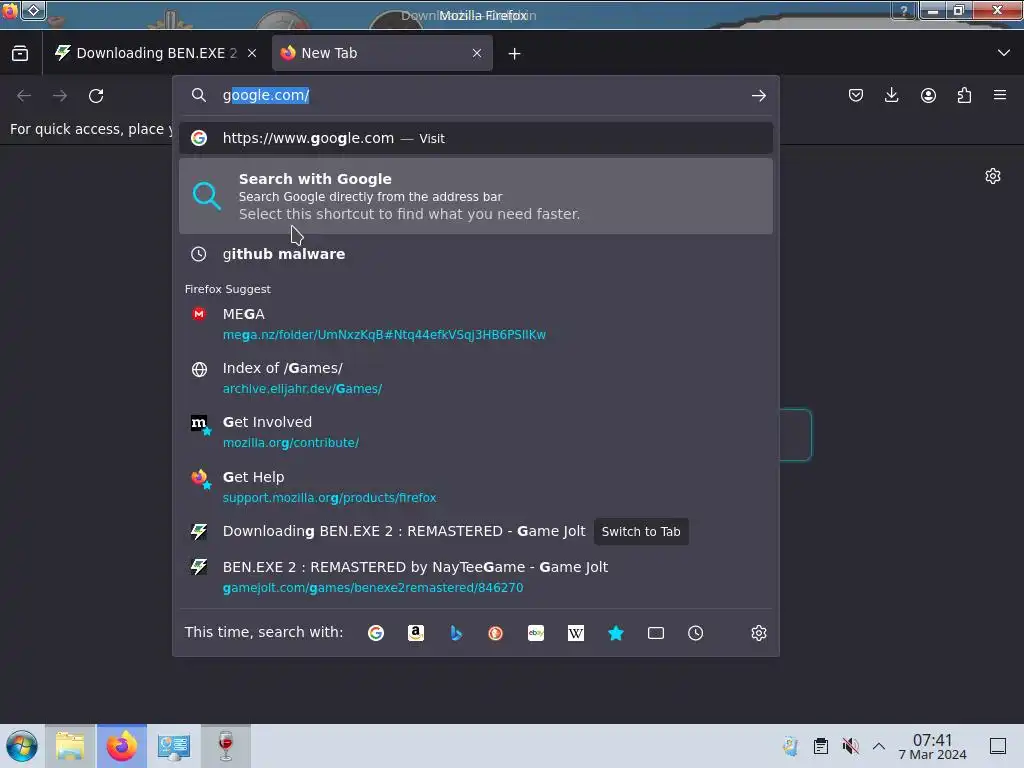Visit https://www.google.com suggestion
1024x768 pixels.
coord(476,138)
